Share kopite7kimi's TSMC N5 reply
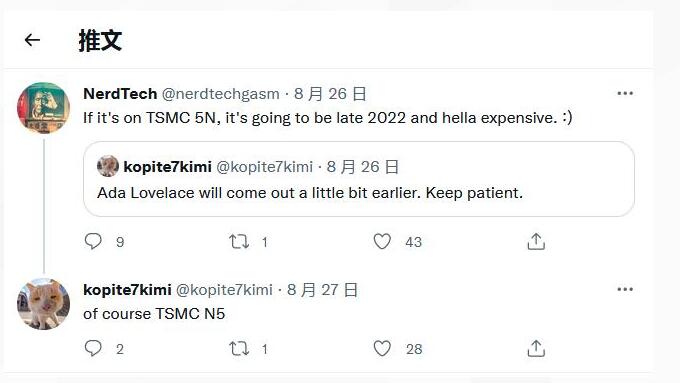This screenshot has height=383, width=680. pos(536,348)
